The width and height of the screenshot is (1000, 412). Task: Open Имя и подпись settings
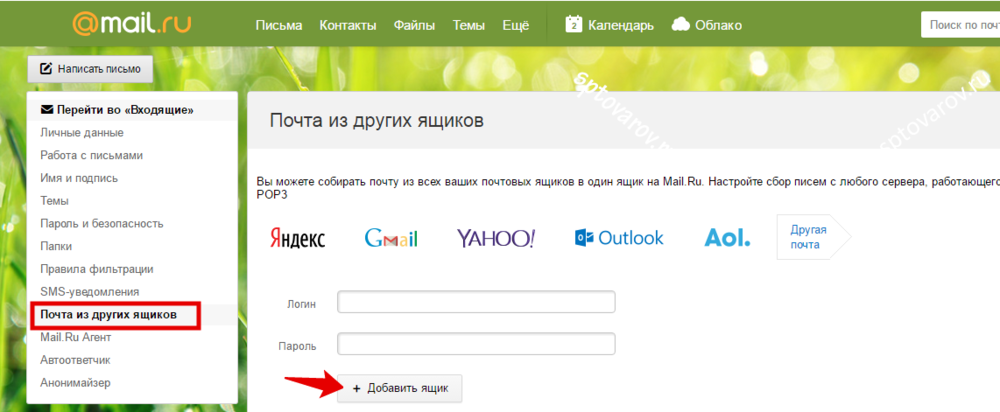(x=78, y=178)
